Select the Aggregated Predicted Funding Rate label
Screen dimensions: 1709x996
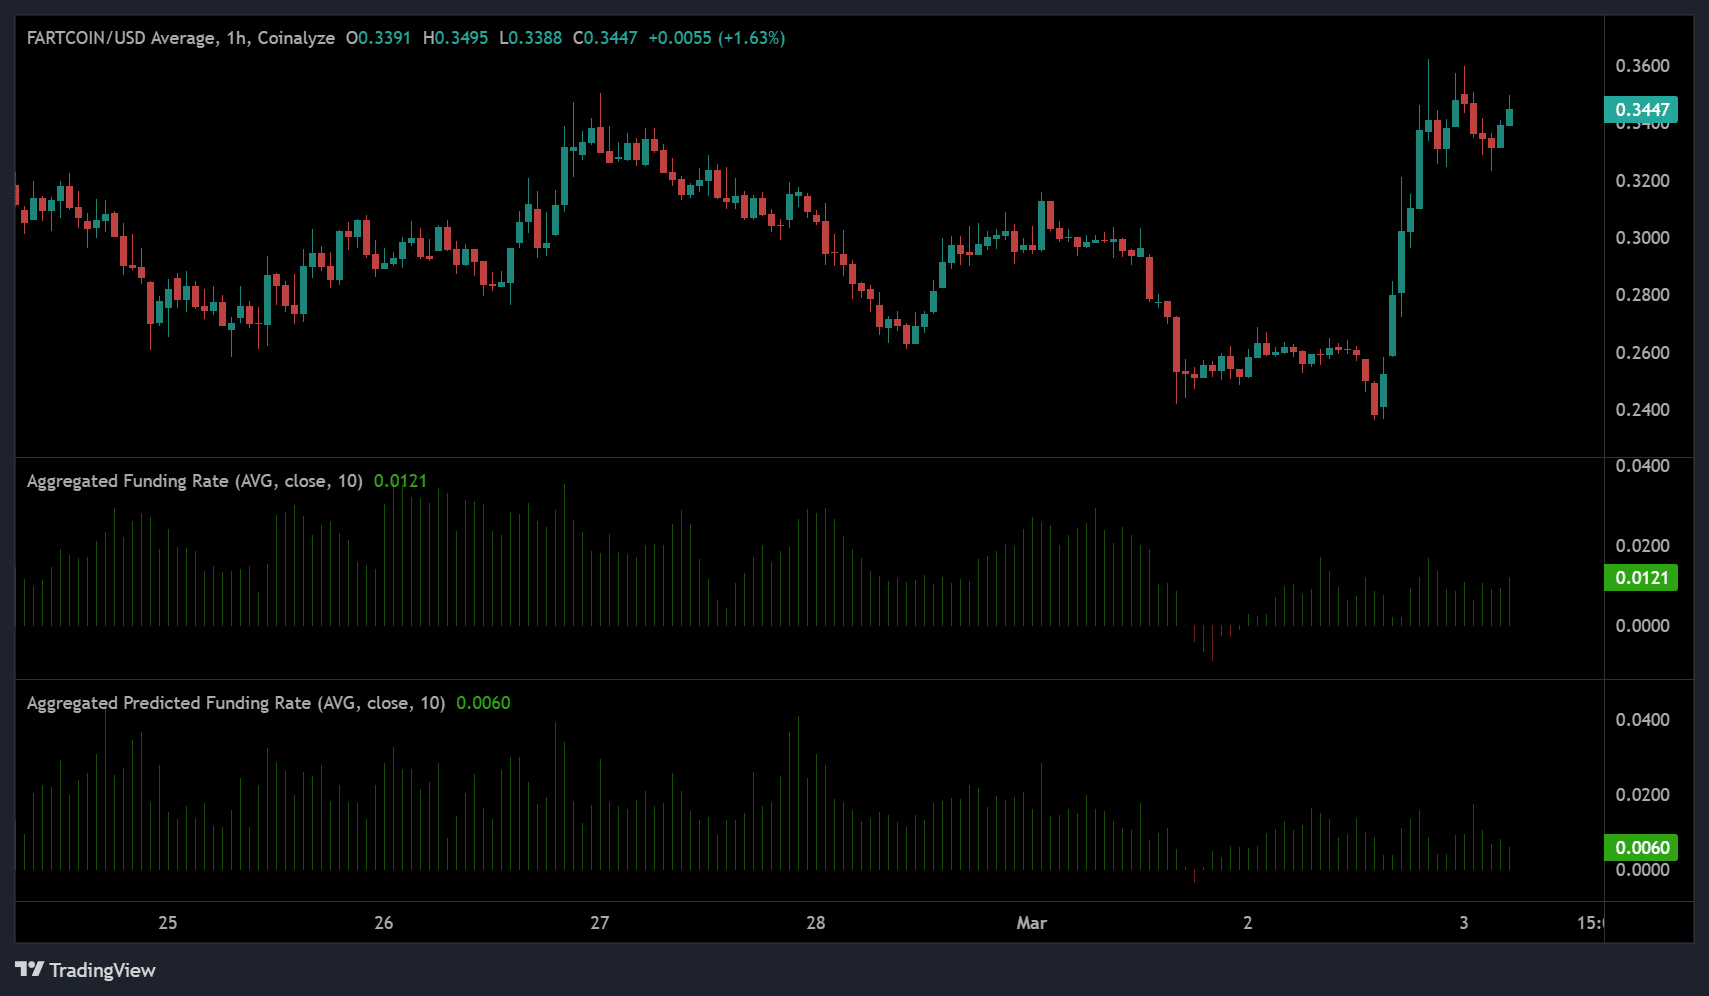[x=235, y=703]
